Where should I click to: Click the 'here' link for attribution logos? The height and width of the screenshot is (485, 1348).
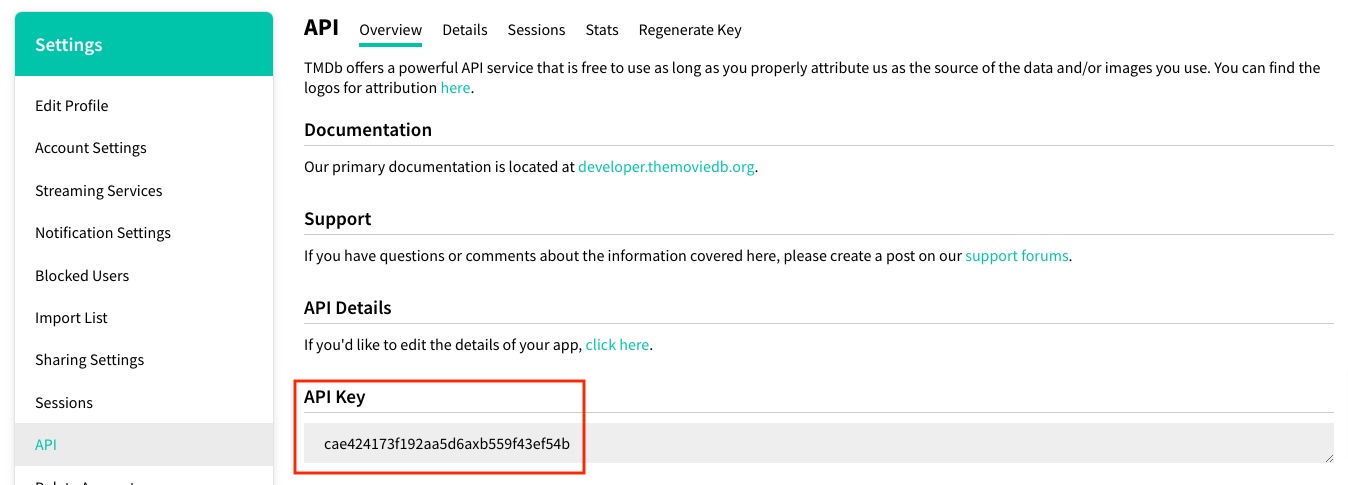click(455, 88)
